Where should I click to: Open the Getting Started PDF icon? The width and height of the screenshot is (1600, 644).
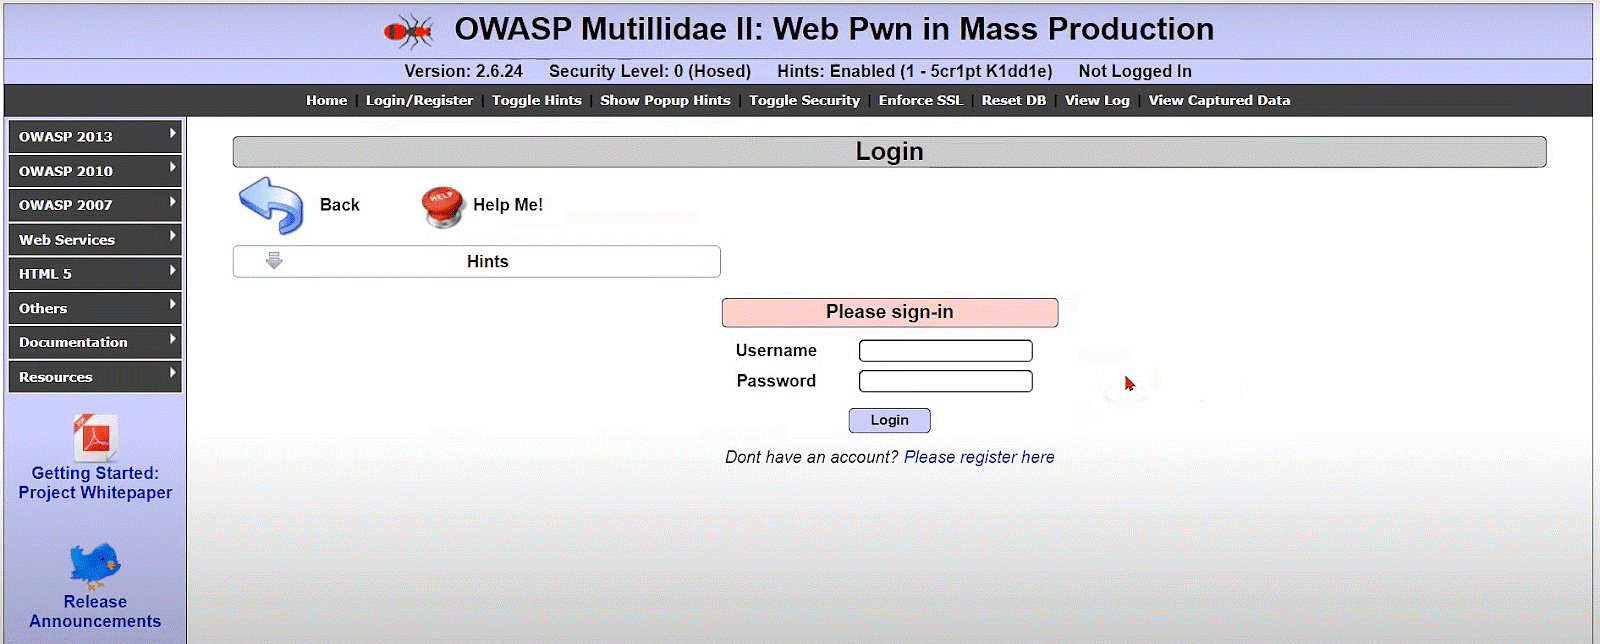(x=95, y=438)
